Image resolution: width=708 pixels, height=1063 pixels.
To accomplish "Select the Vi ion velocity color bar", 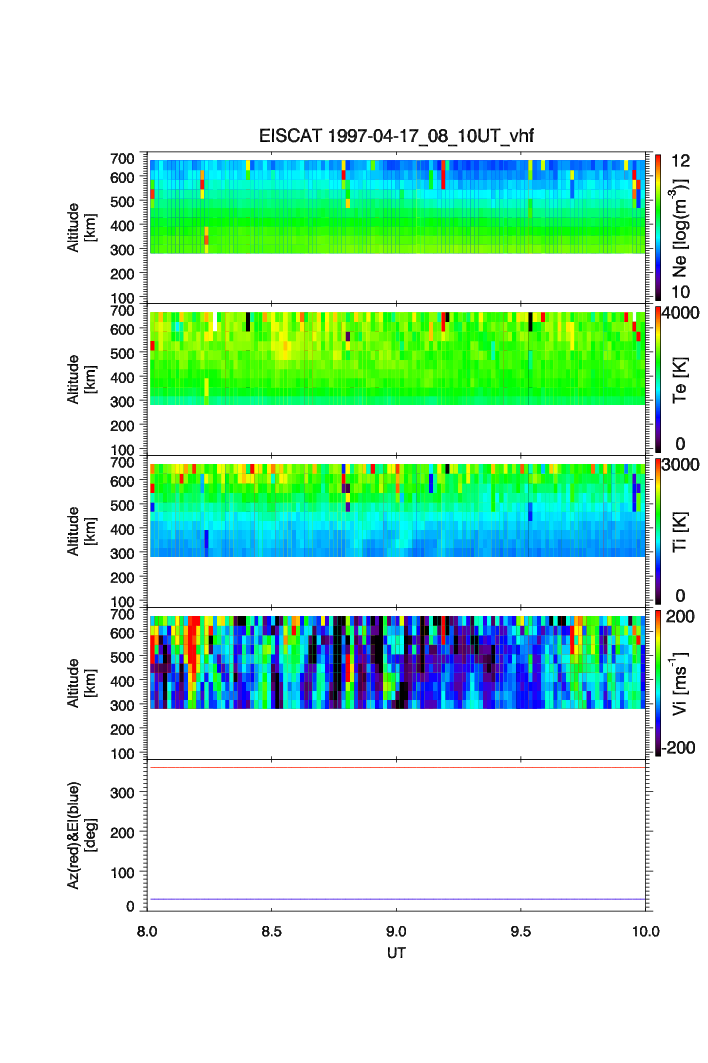I will point(658,683).
